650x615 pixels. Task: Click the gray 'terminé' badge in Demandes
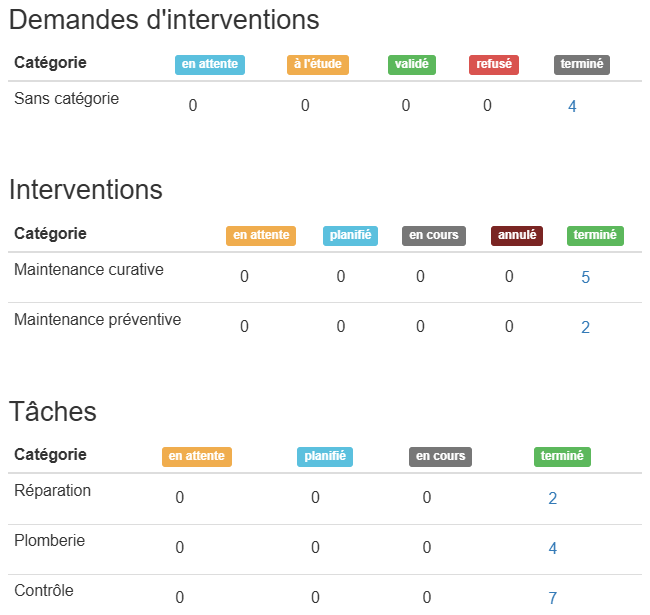pyautogui.click(x=581, y=64)
